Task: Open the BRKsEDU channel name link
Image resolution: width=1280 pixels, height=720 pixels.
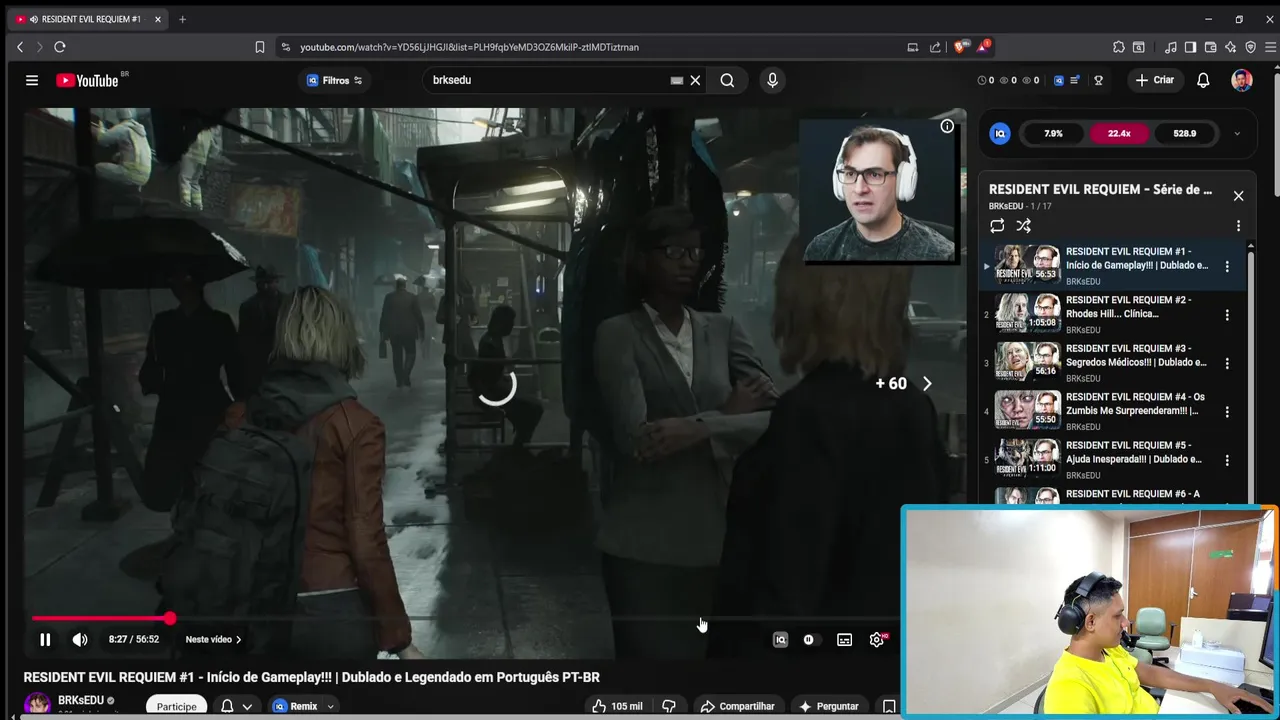Action: tap(81, 700)
